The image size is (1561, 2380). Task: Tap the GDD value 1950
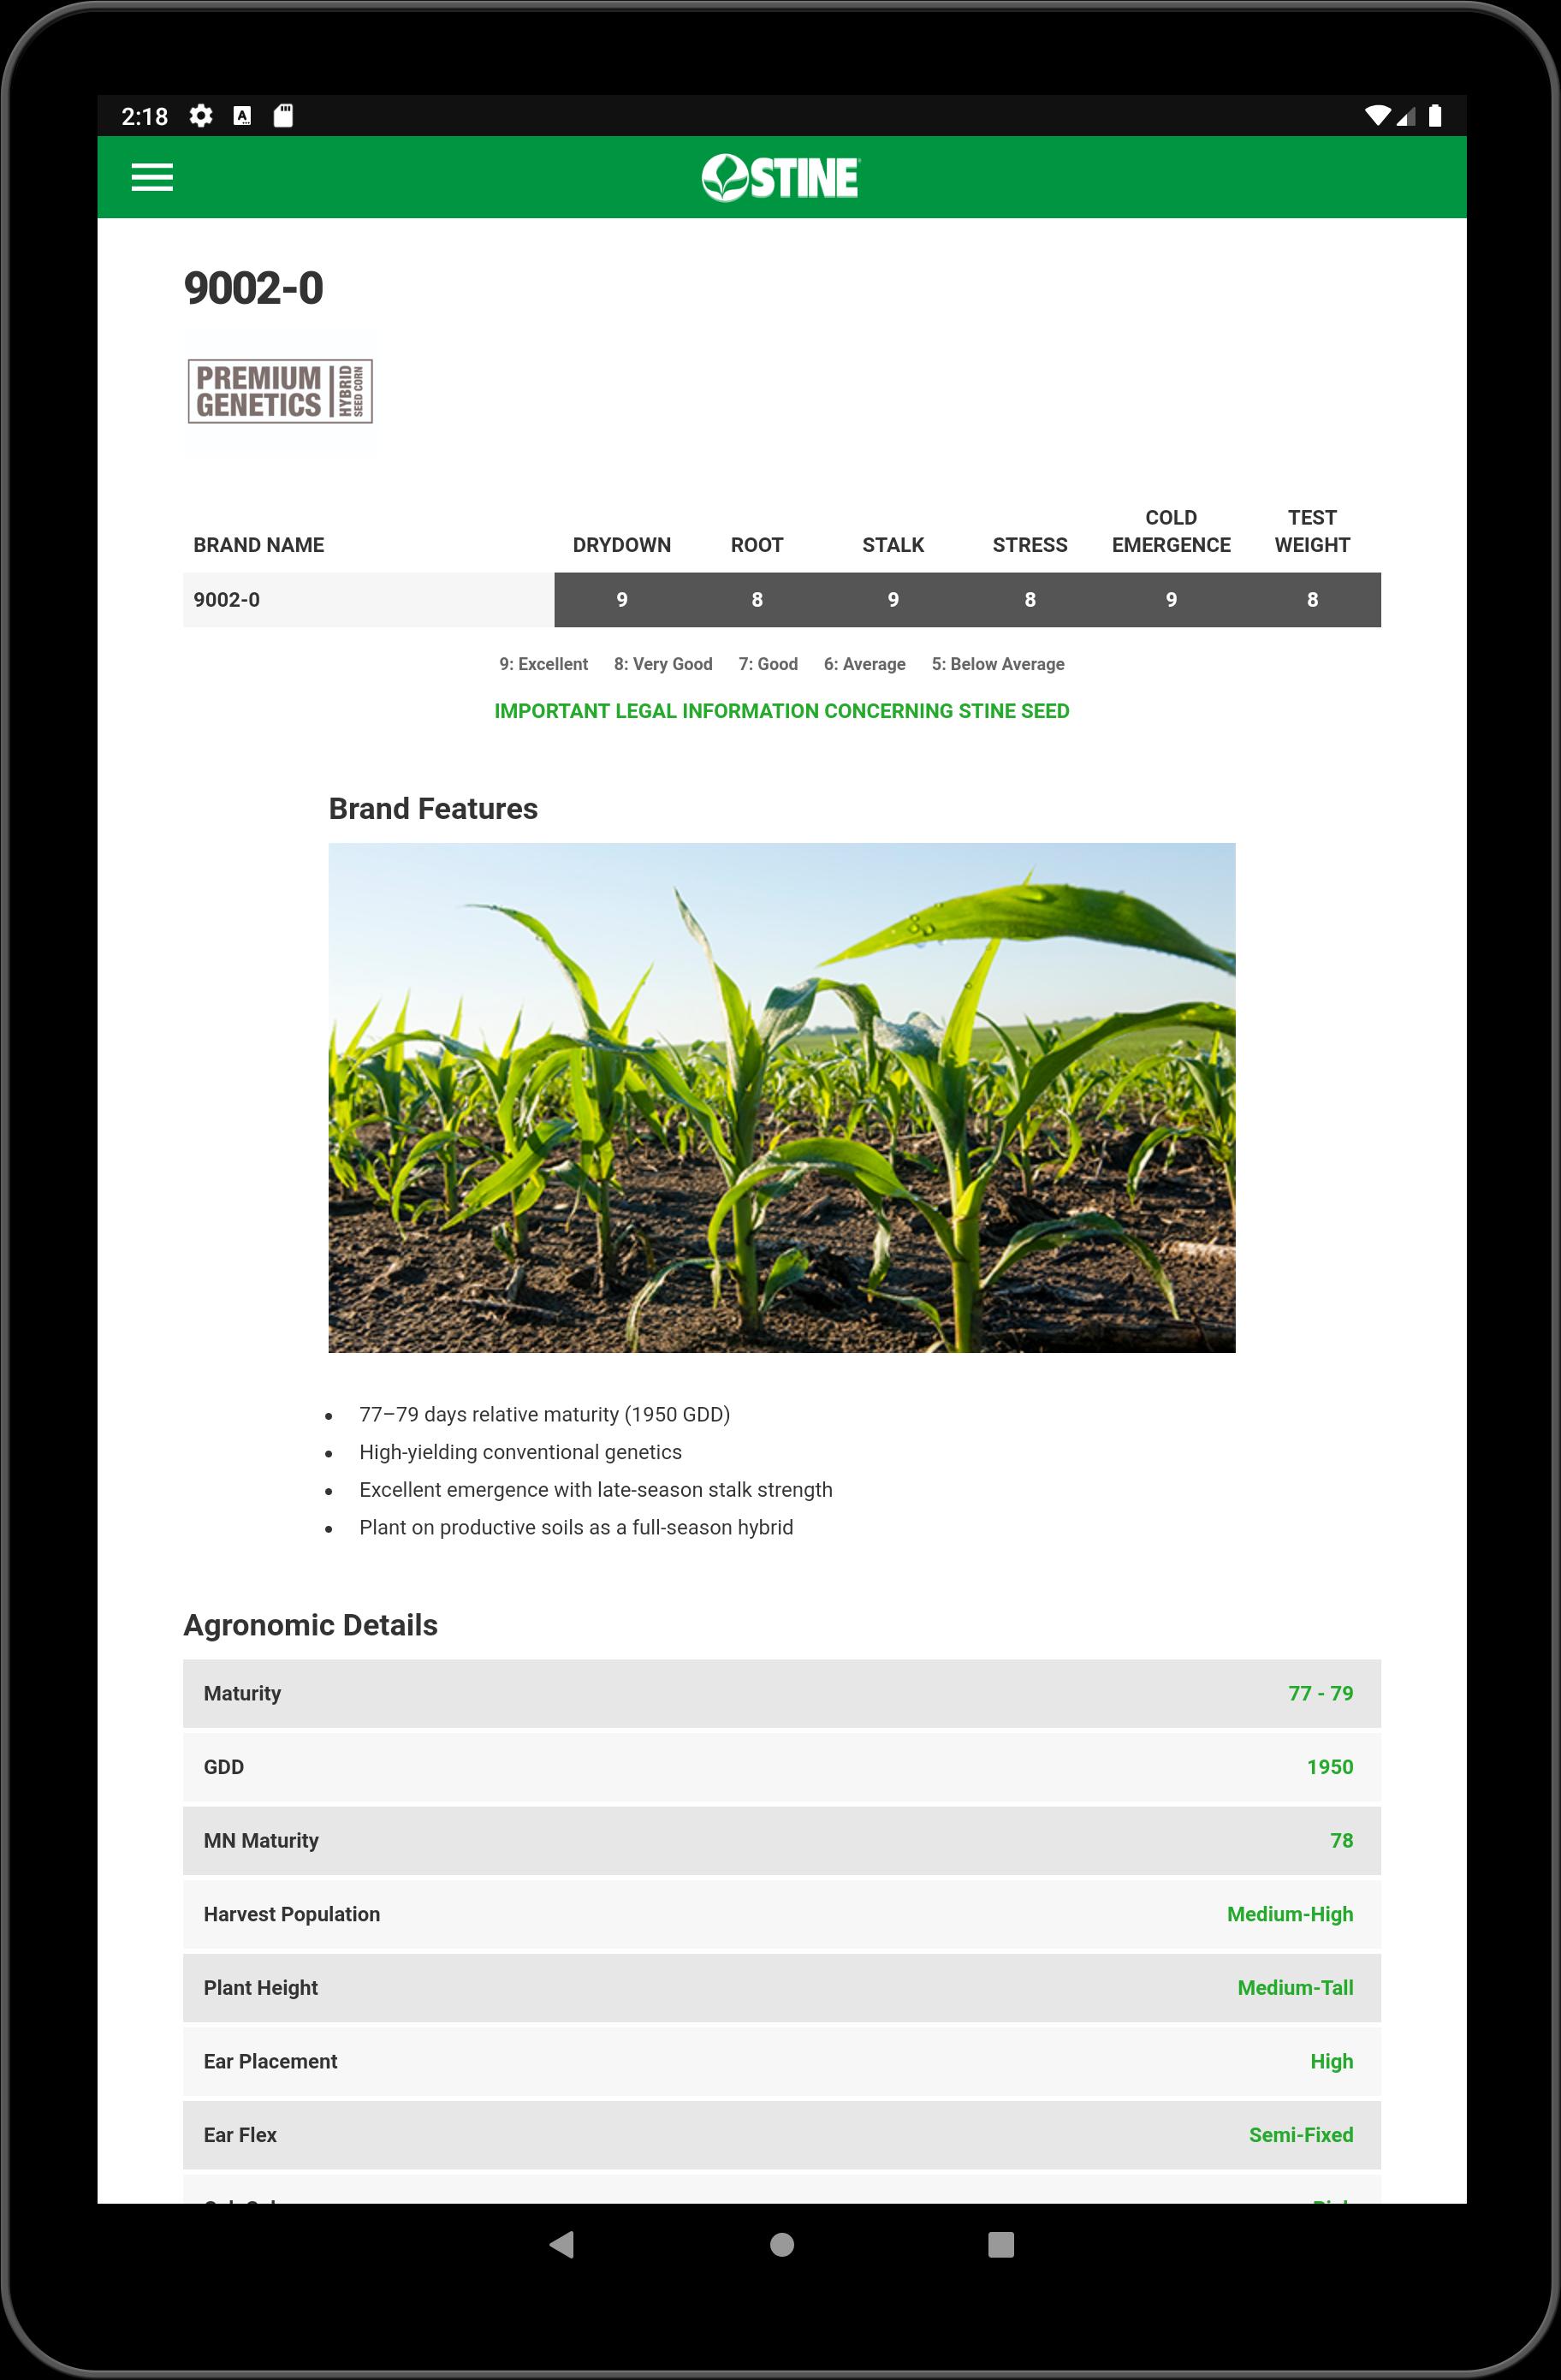click(x=1329, y=1767)
